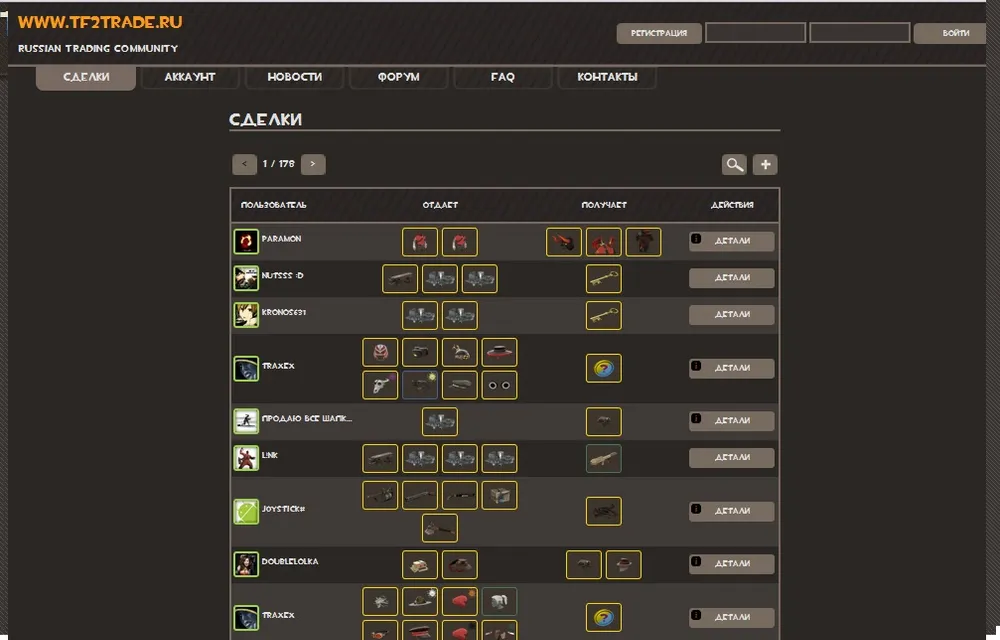Click DOUBLELOLKA's avatar
This screenshot has width=1000, height=640.
[246, 564]
